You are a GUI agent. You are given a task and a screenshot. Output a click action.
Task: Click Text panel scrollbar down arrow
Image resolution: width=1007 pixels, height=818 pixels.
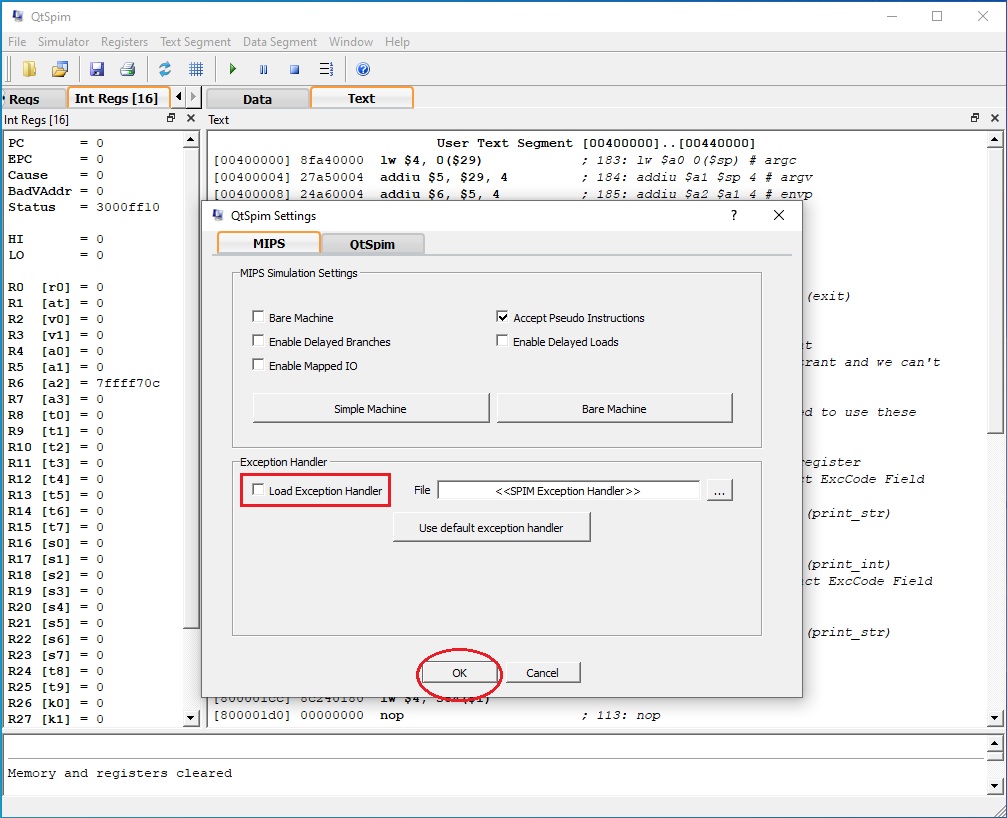point(995,718)
